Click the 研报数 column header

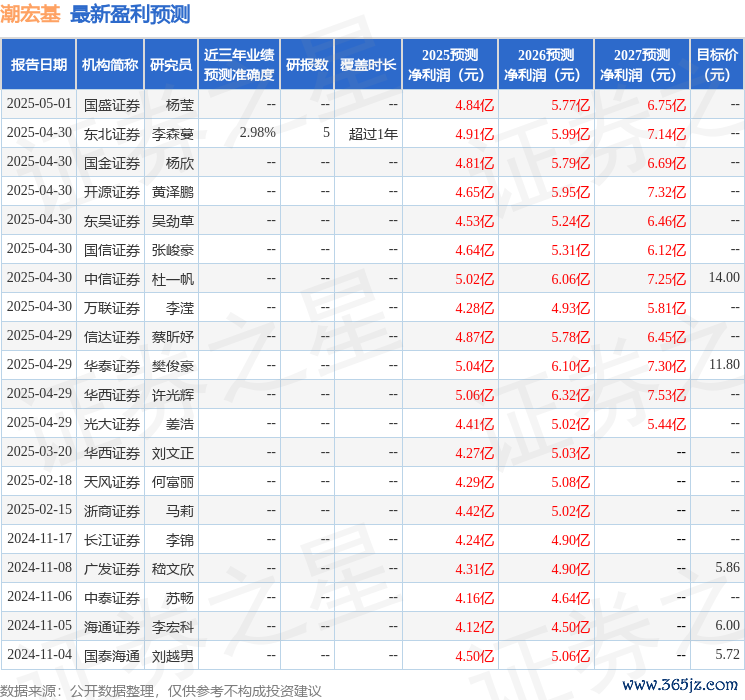[x=307, y=65]
